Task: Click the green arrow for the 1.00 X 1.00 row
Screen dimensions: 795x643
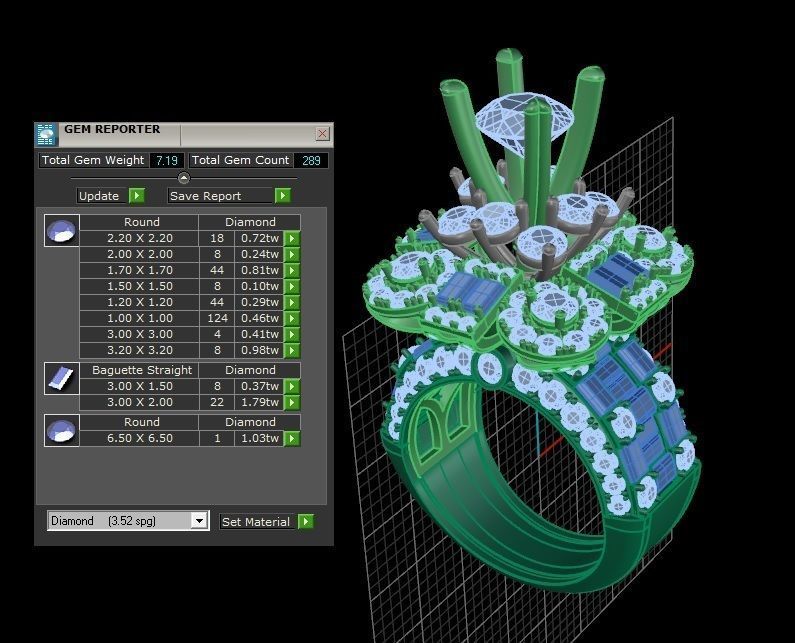Action: [292, 318]
